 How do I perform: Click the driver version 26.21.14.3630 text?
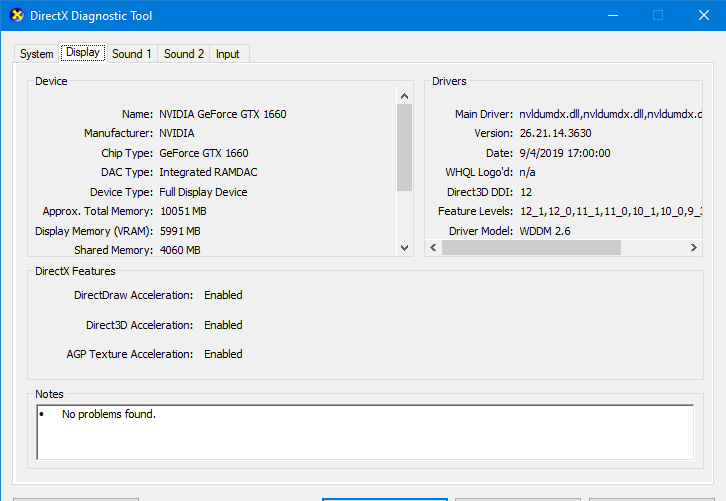[x=554, y=134]
